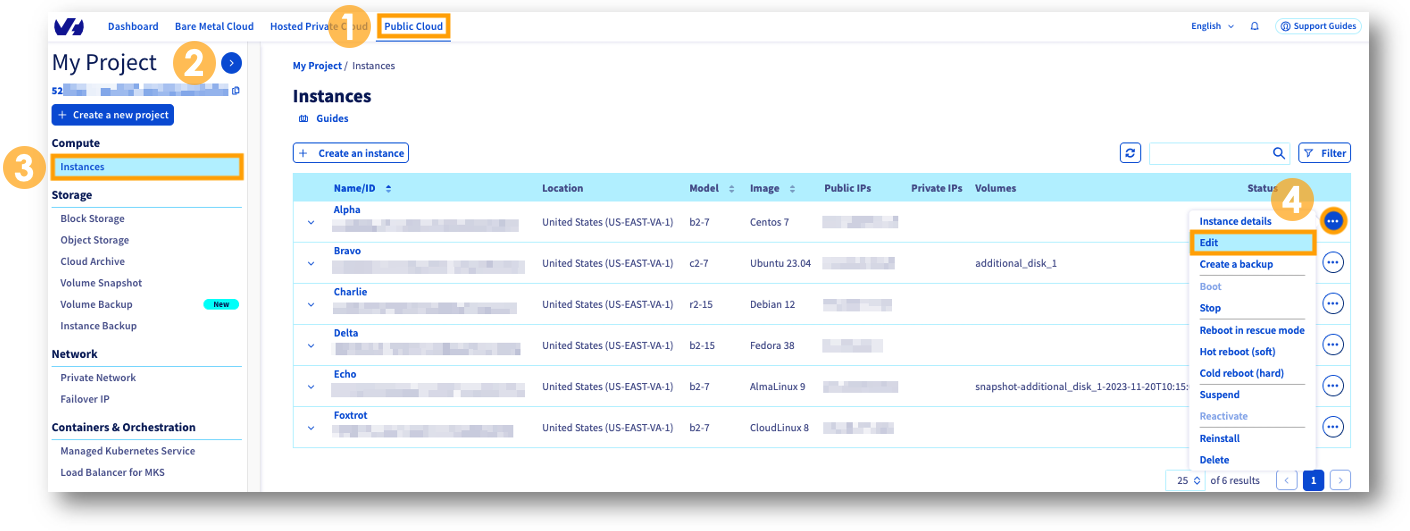The height and width of the screenshot is (531, 1410).
Task: Click the Alpha instance name
Action: click(347, 210)
